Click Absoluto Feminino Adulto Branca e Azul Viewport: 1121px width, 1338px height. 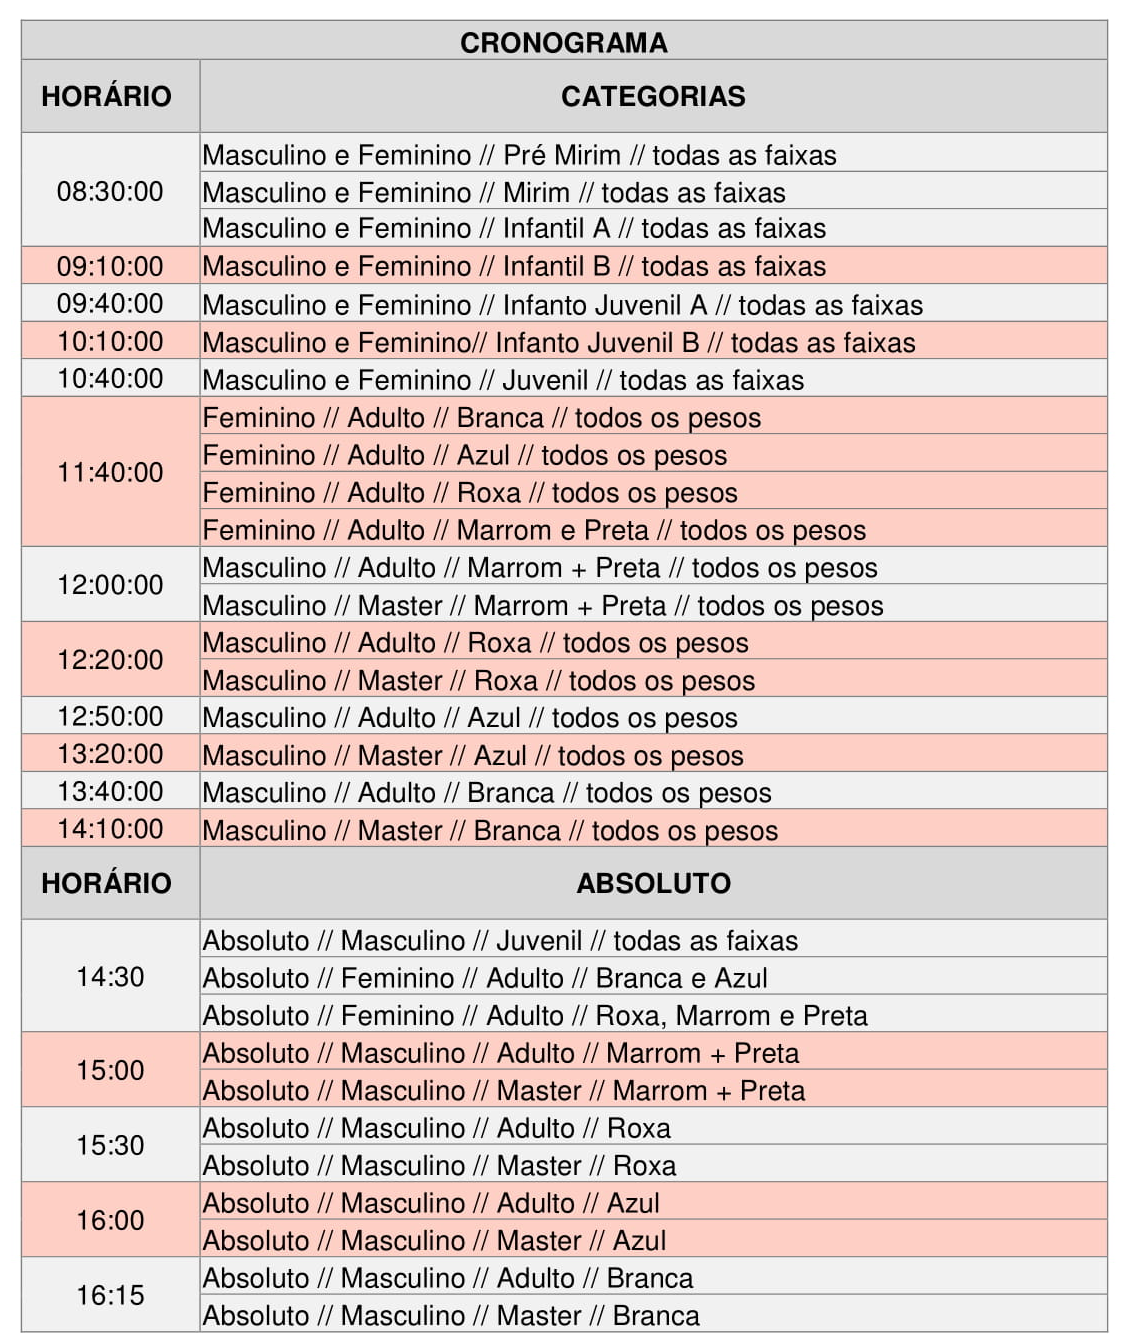click(485, 978)
